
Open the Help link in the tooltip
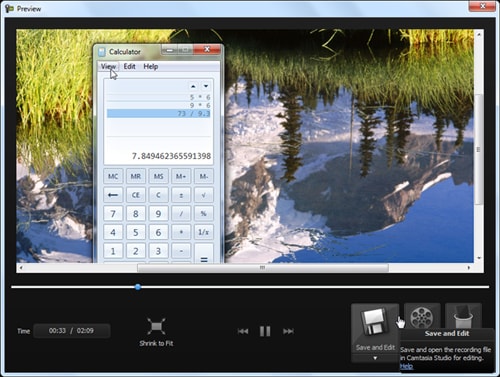(406, 366)
